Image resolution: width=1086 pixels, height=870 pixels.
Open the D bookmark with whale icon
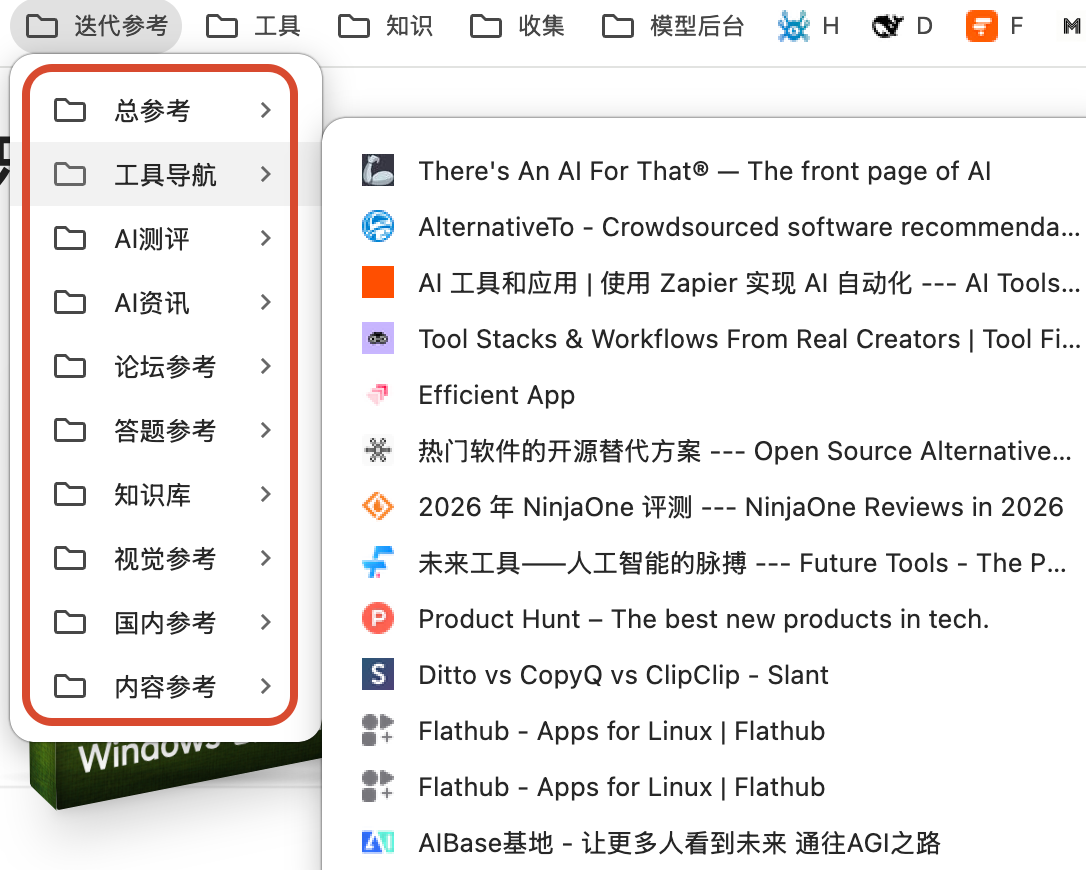(x=902, y=26)
